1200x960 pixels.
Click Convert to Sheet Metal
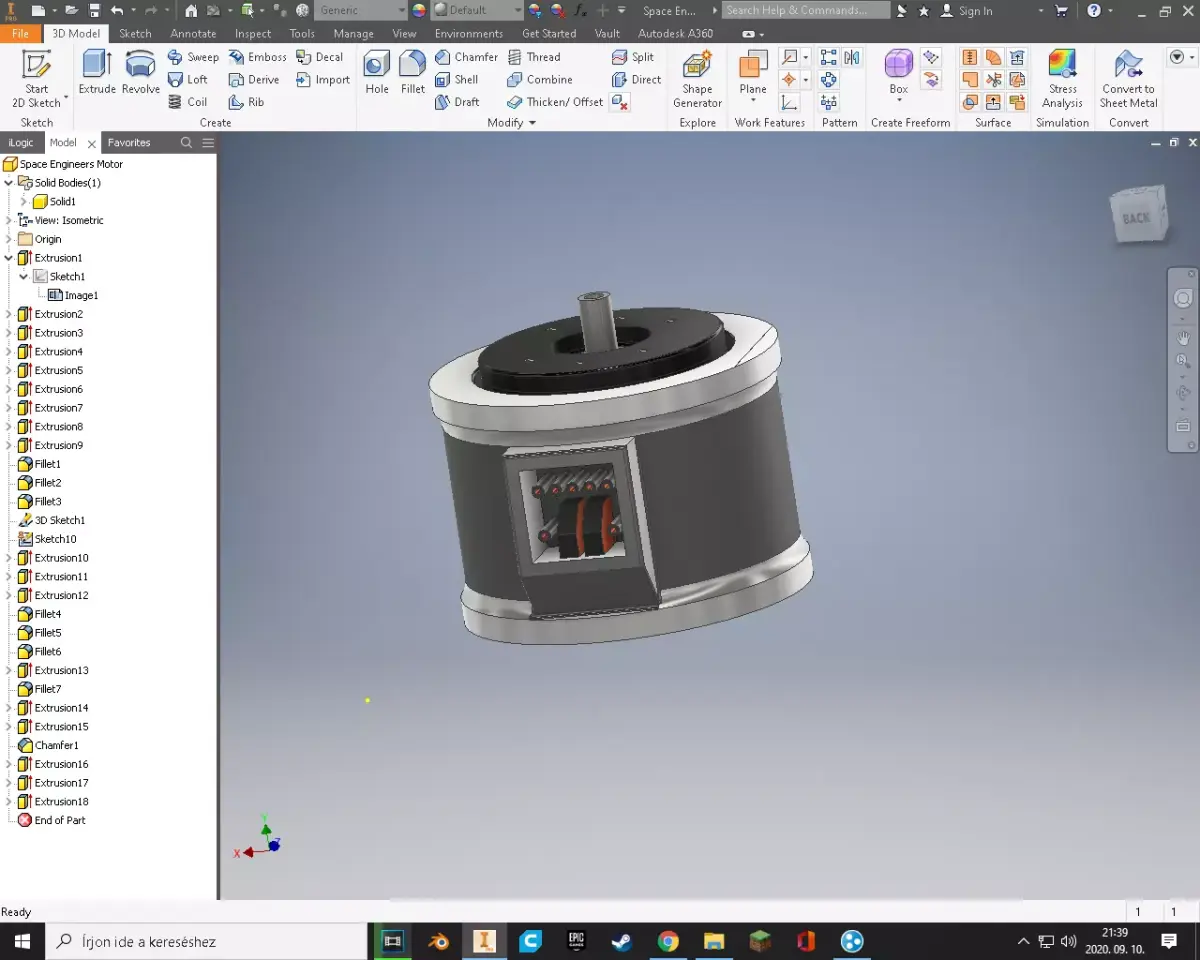click(1128, 80)
